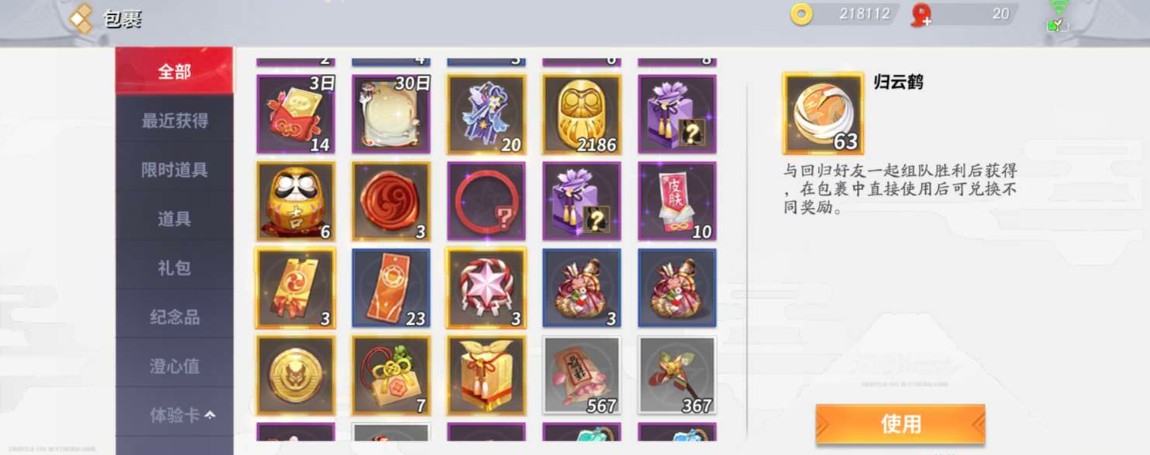This screenshot has width=1150, height=455.
Task: Choose the 皮肤 skin ticket item
Action: click(x=677, y=201)
